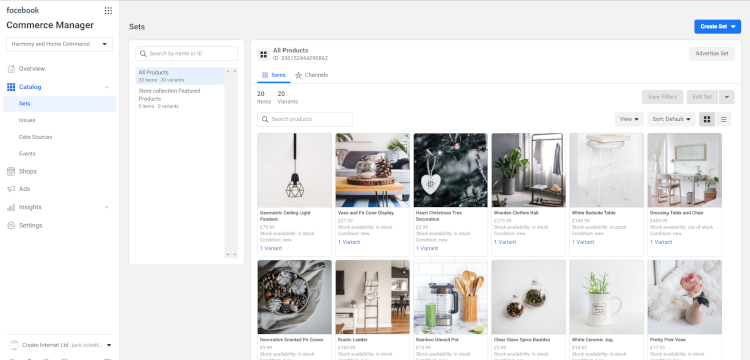Click 1 Variant link under White Bedside Table

click(x=583, y=242)
